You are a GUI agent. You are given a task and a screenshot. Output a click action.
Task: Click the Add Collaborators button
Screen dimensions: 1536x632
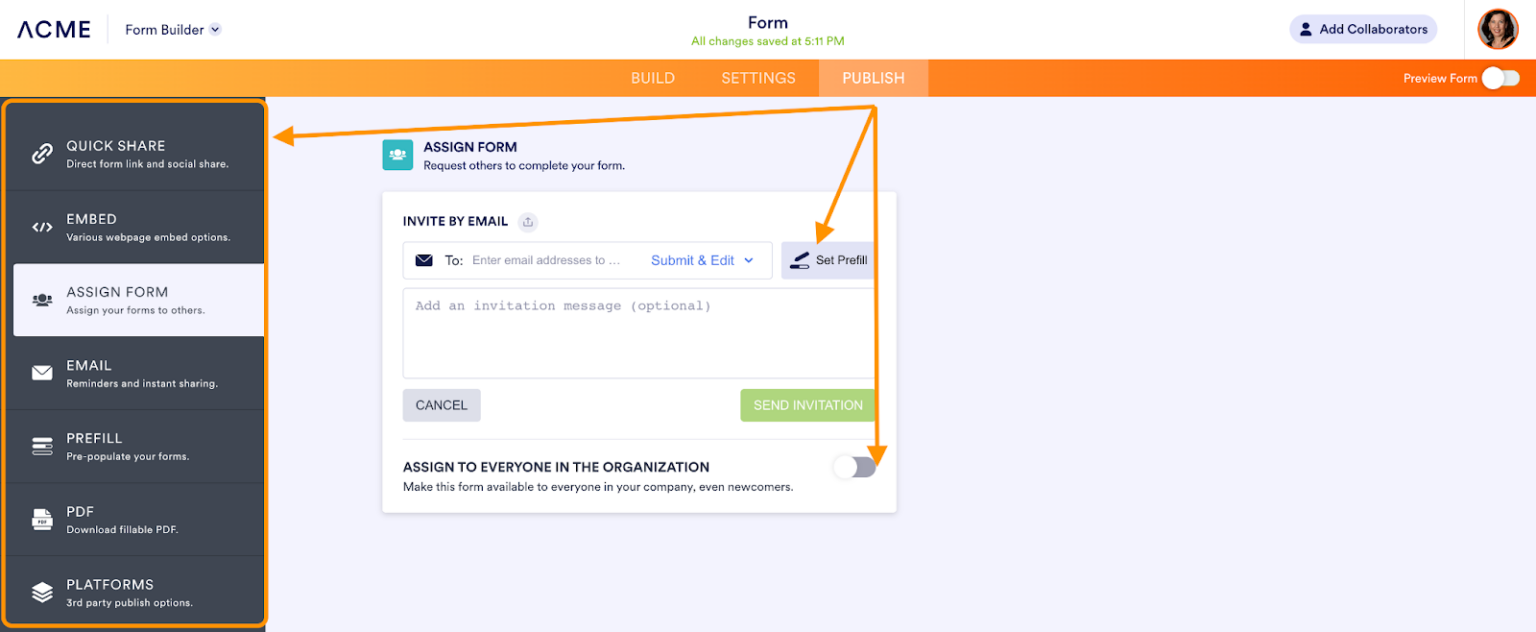pos(1362,28)
